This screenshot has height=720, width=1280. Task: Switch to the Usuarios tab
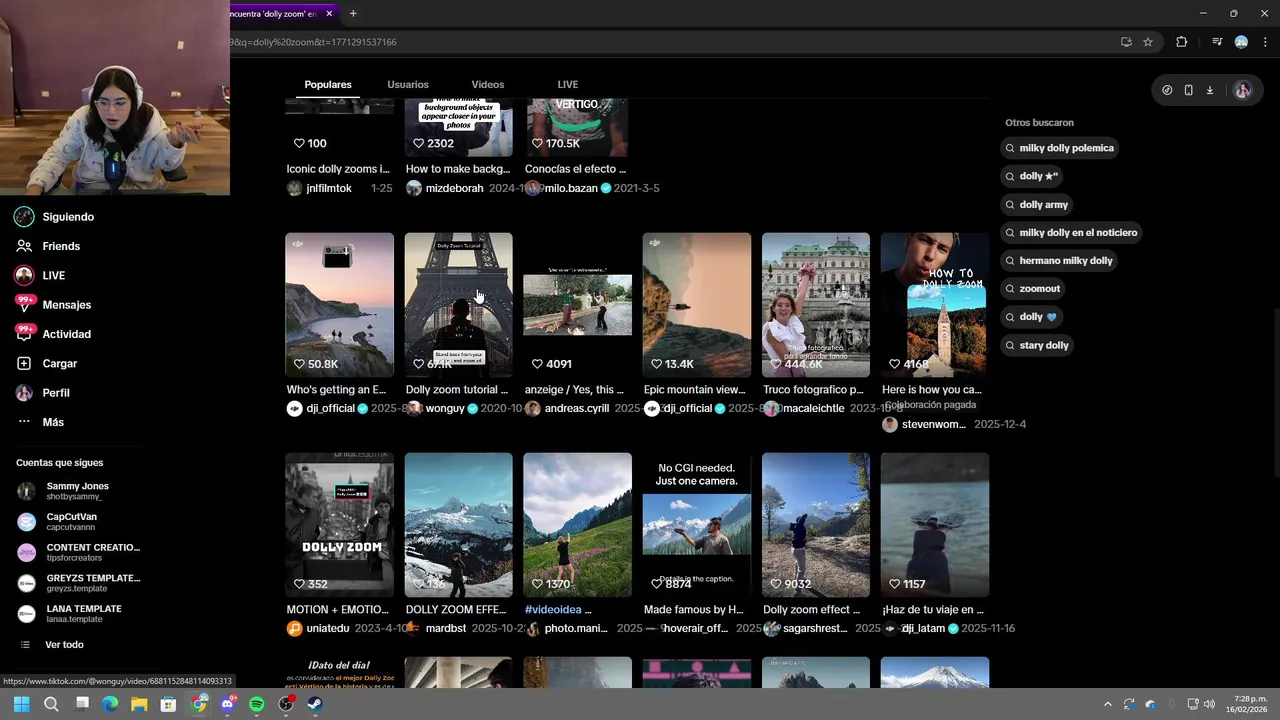click(408, 84)
